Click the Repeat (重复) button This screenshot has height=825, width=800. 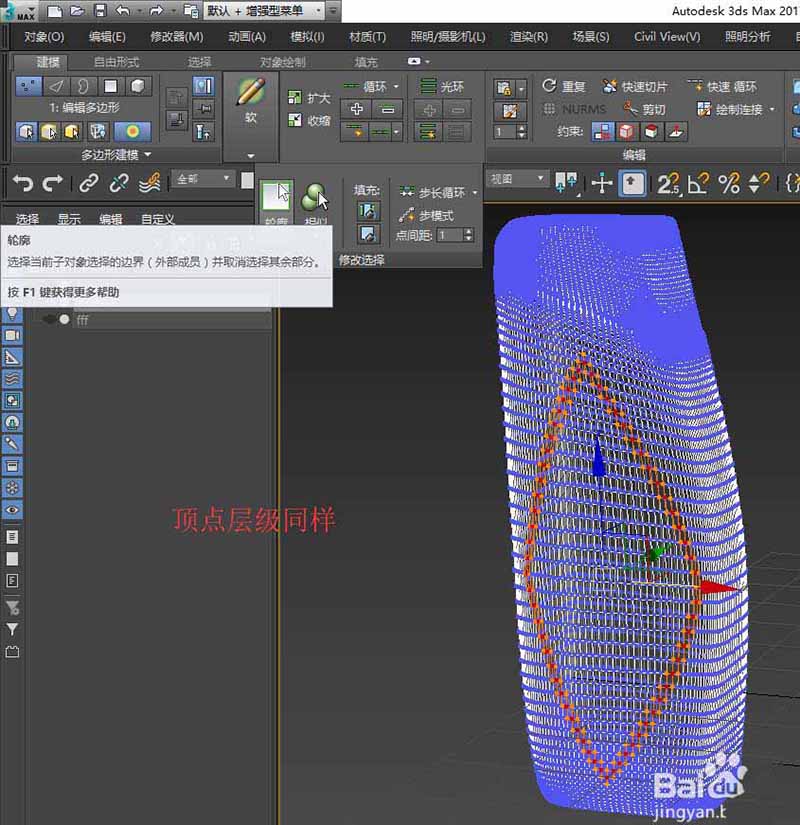click(x=564, y=87)
